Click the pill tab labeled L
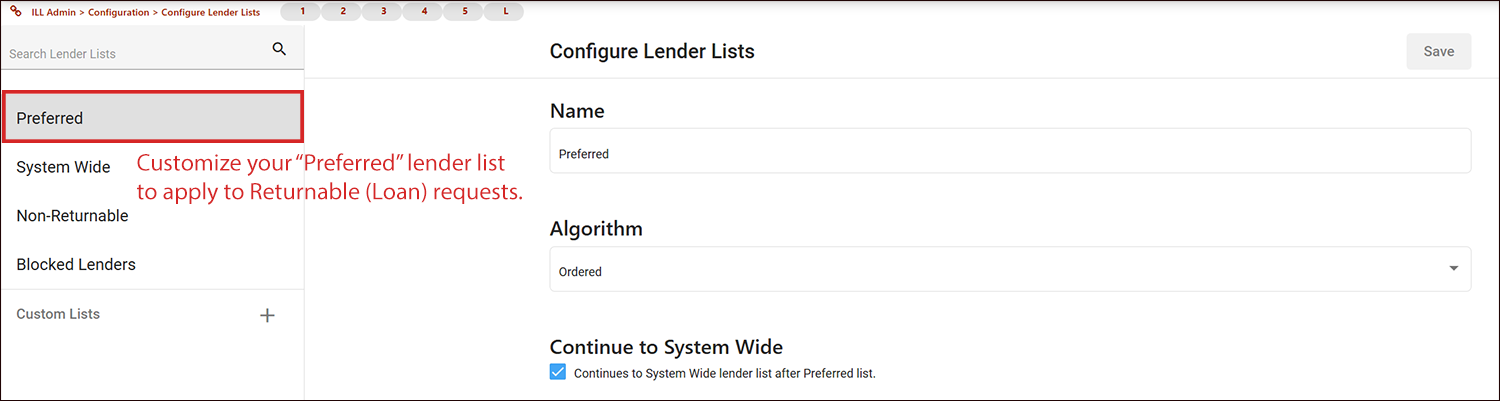 [x=505, y=12]
